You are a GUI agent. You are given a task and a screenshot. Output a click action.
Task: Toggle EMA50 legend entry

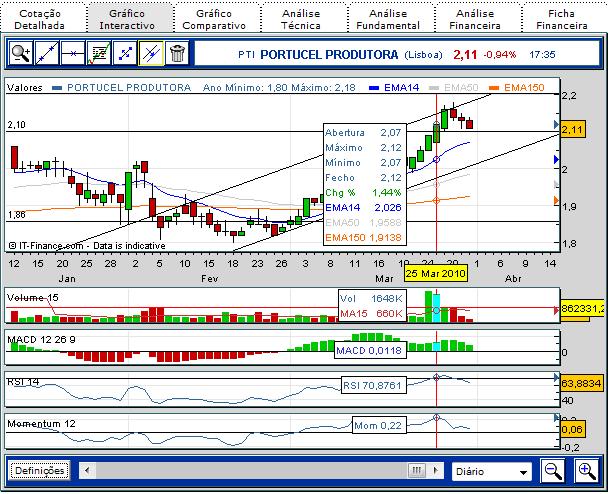454,88
